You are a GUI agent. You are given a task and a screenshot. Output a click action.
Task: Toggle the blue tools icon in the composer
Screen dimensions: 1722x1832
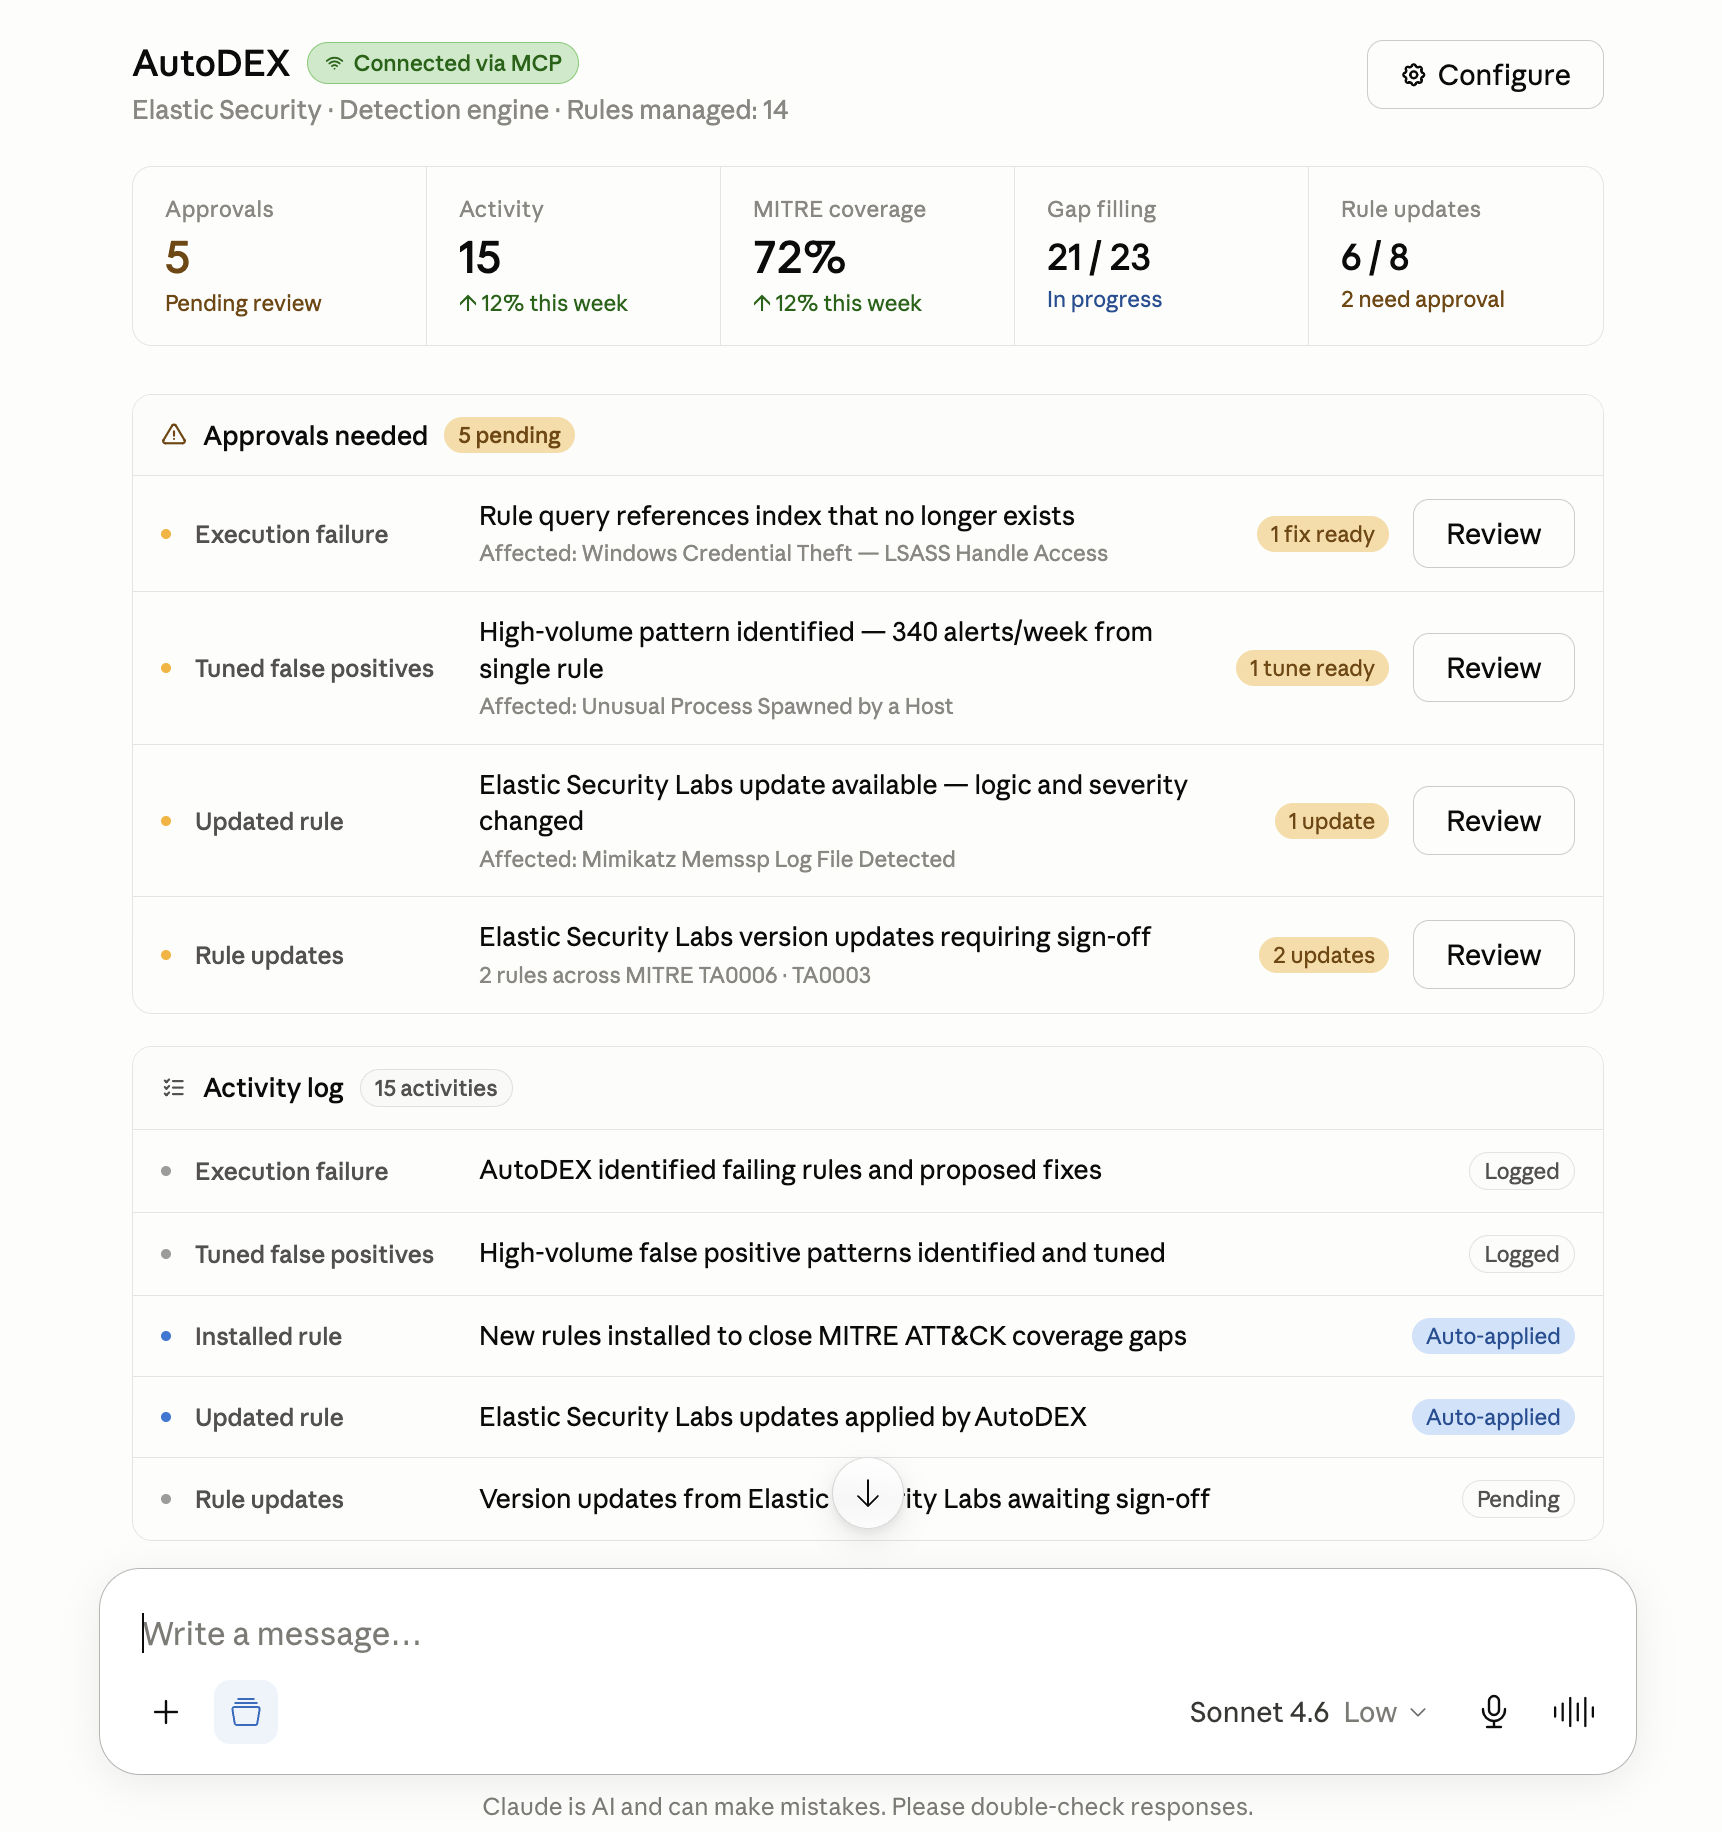pos(246,1712)
